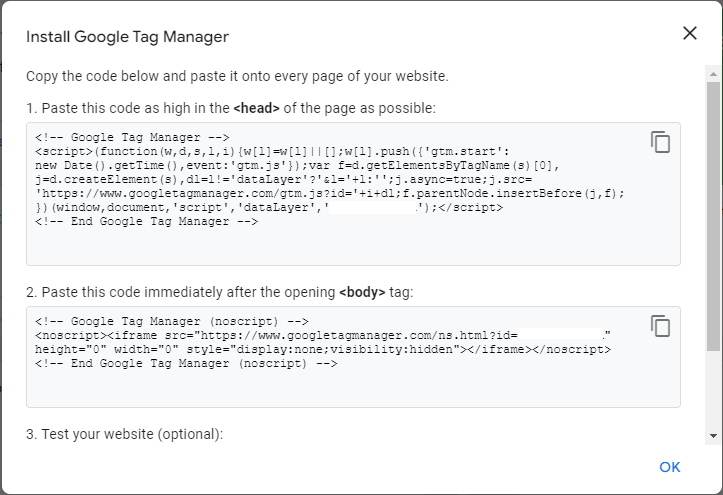
Task: Close the Install Google Tag Manager dialog
Action: (x=690, y=33)
